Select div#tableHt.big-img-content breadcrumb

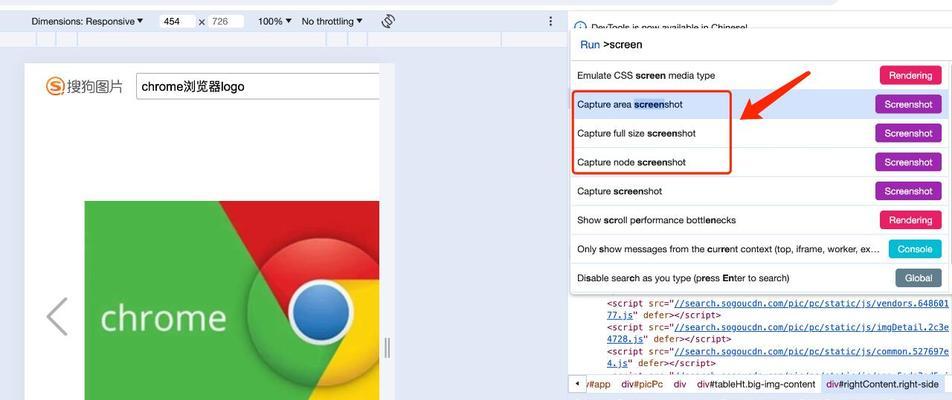(756, 384)
